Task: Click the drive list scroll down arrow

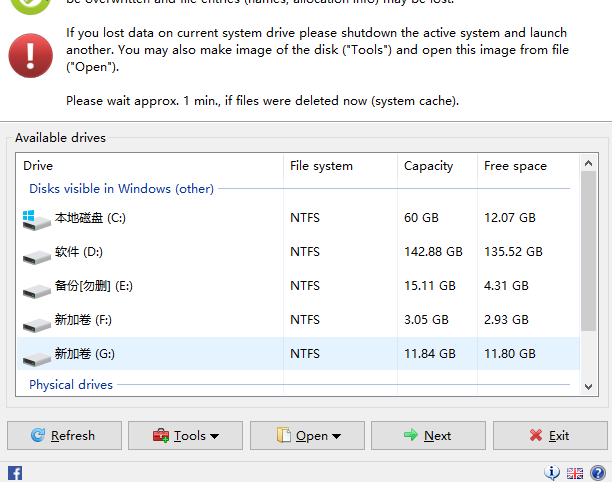Action: click(x=589, y=385)
